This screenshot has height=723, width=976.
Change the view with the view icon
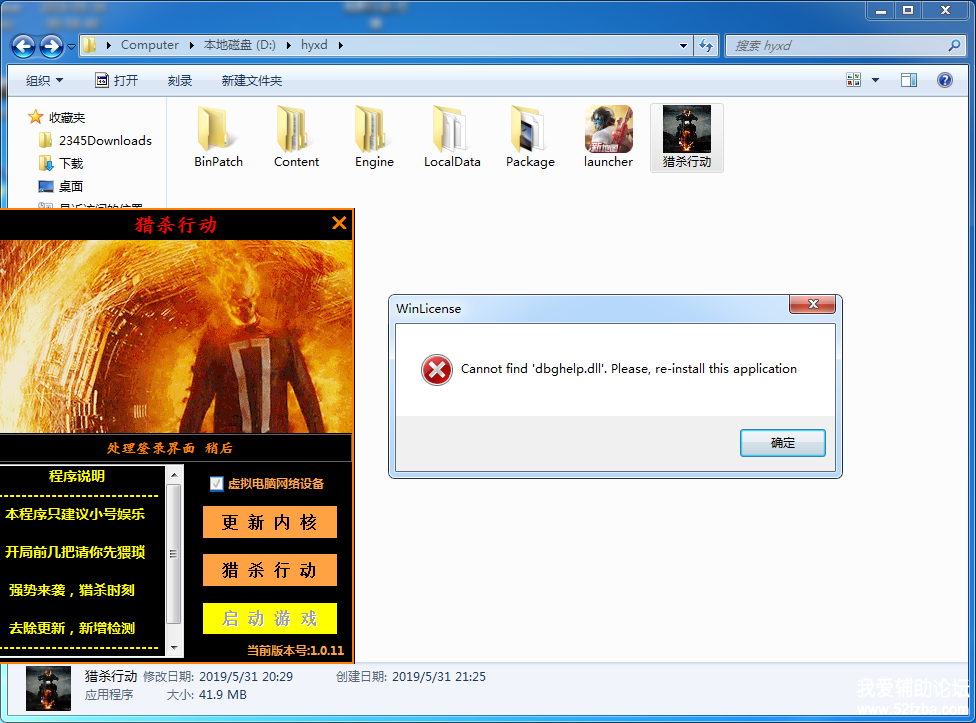tap(853, 80)
